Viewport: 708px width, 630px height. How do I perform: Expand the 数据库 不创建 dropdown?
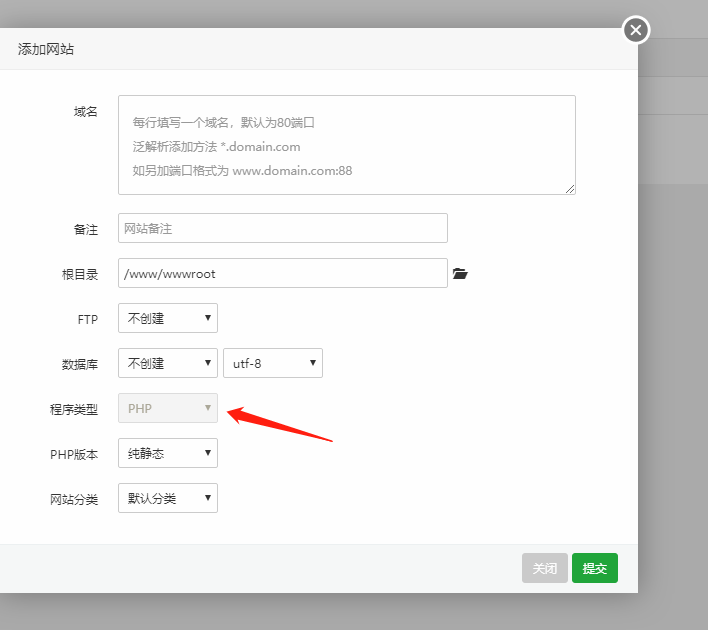point(168,363)
